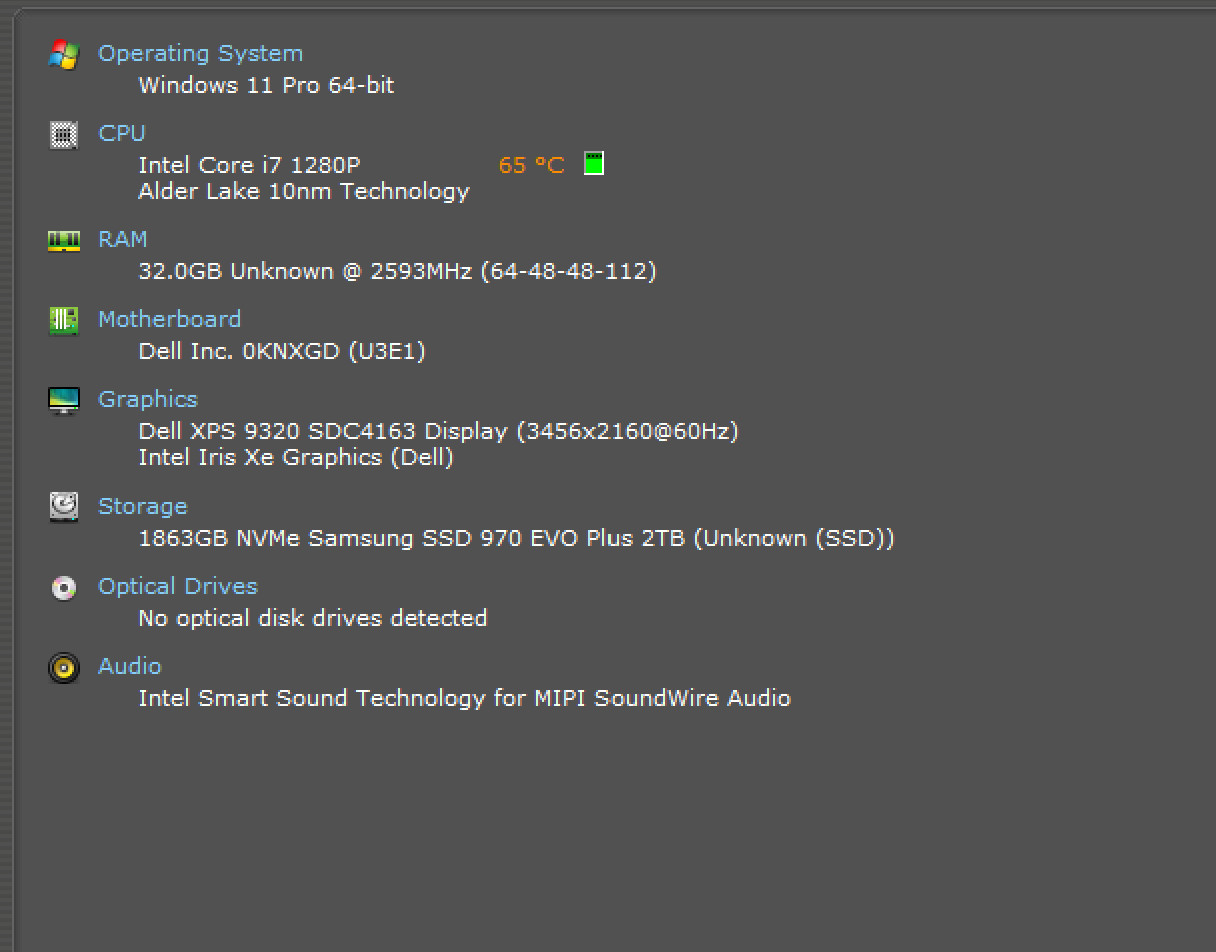Open the RAM section heading
1216x952 pixels.
(x=123, y=239)
